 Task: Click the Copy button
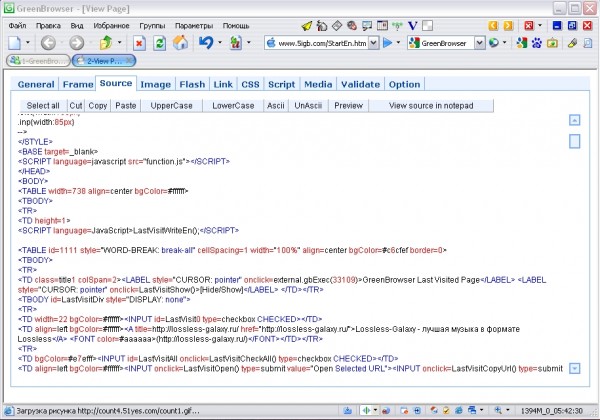[98, 106]
